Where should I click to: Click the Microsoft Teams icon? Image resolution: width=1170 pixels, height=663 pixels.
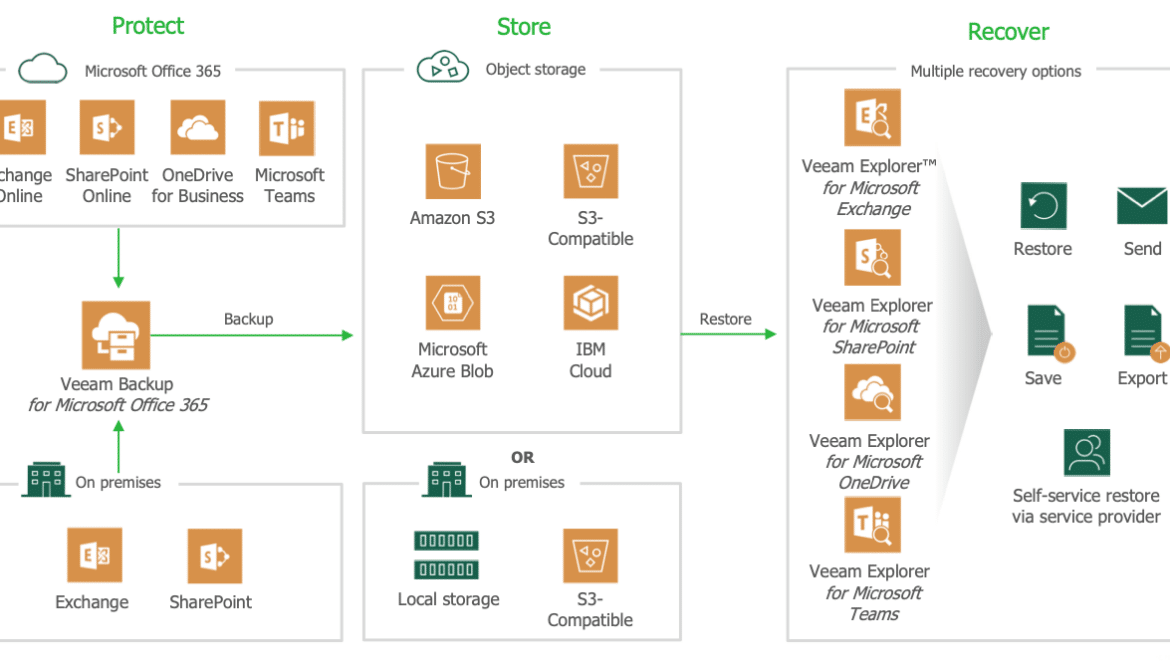tap(287, 128)
